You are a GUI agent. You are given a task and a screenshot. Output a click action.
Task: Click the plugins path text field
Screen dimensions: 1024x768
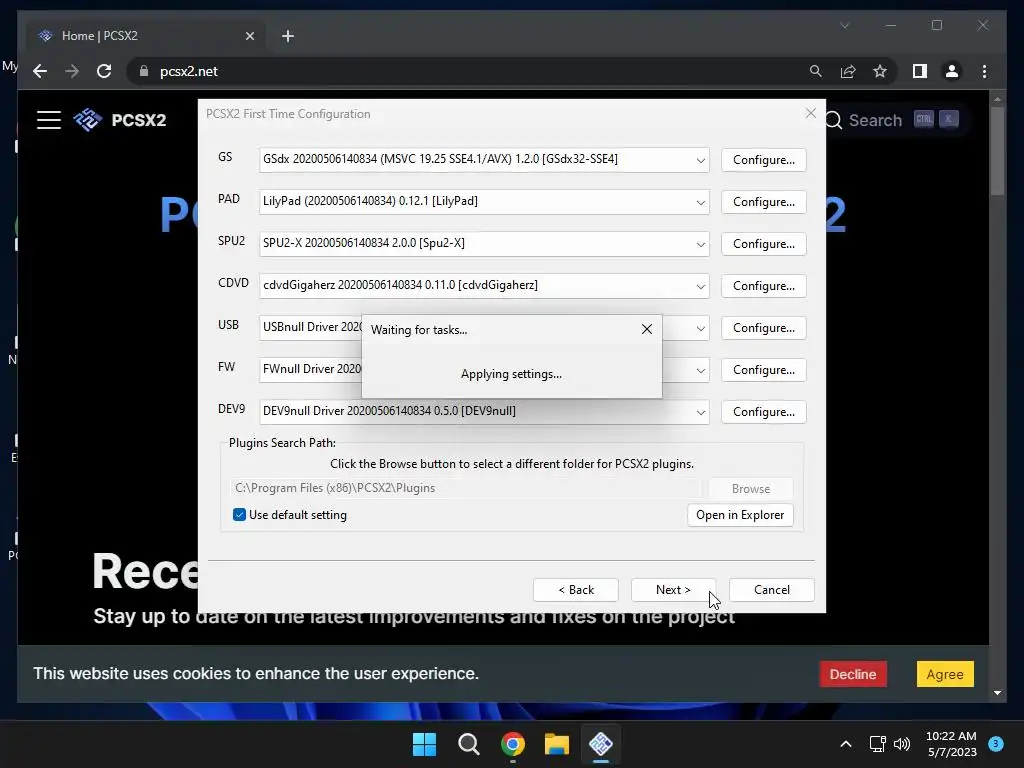[x=466, y=488]
